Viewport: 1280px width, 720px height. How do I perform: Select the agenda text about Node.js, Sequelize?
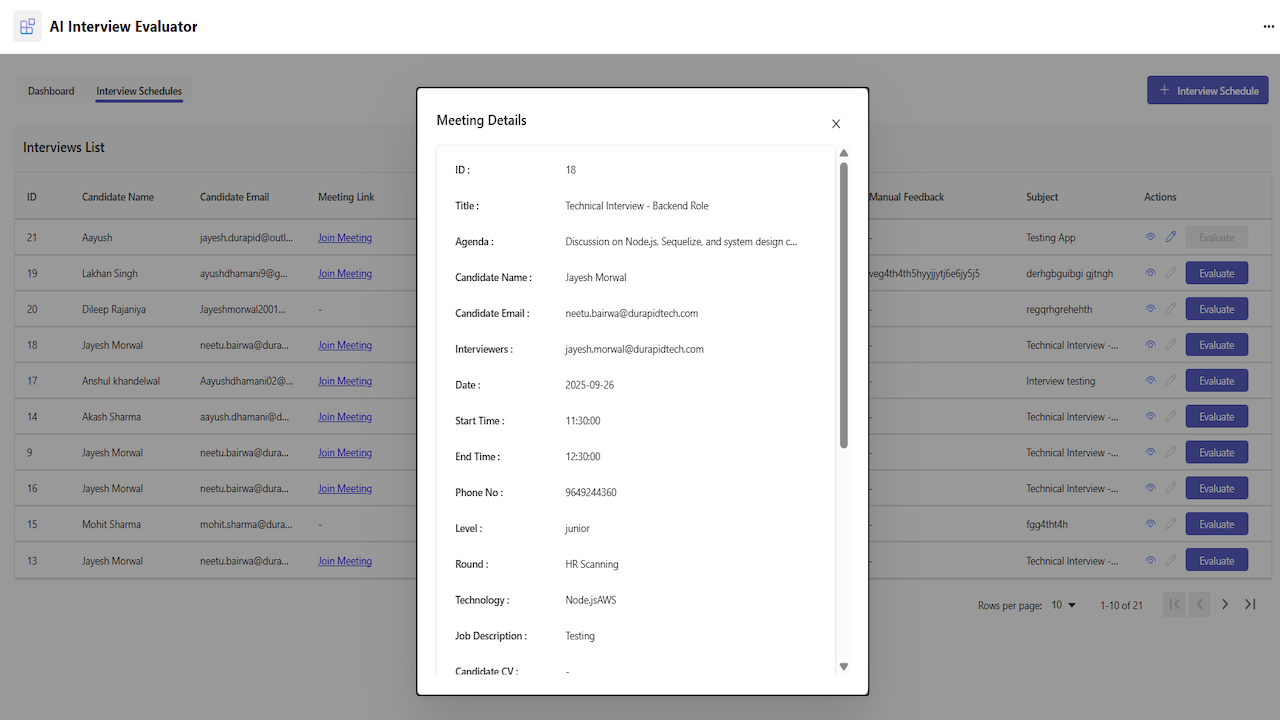[681, 242]
